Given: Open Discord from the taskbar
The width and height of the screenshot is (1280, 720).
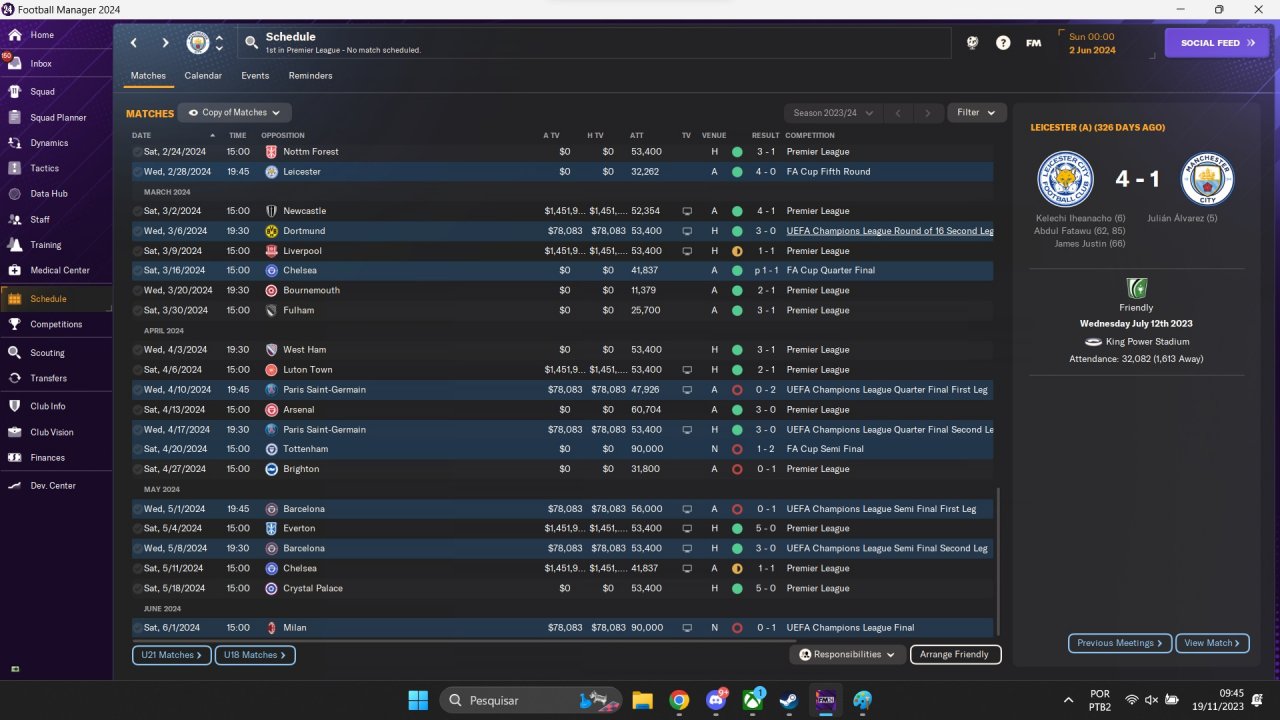Looking at the screenshot, I should [x=716, y=700].
